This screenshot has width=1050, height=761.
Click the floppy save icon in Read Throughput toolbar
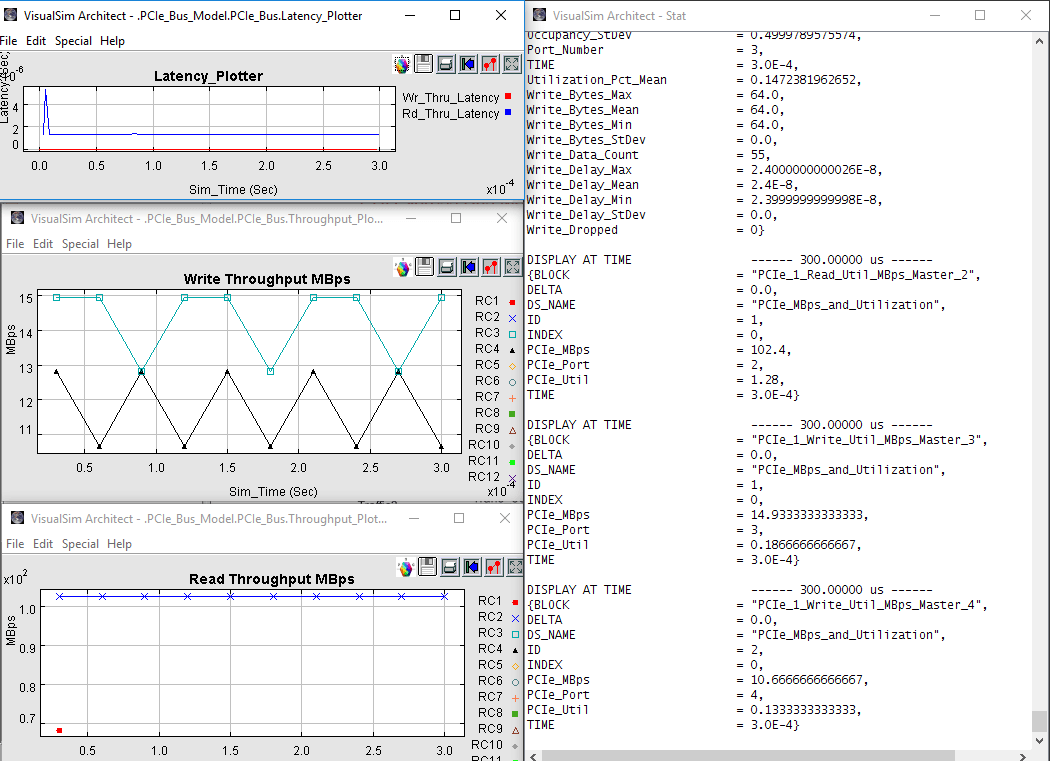(x=428, y=567)
